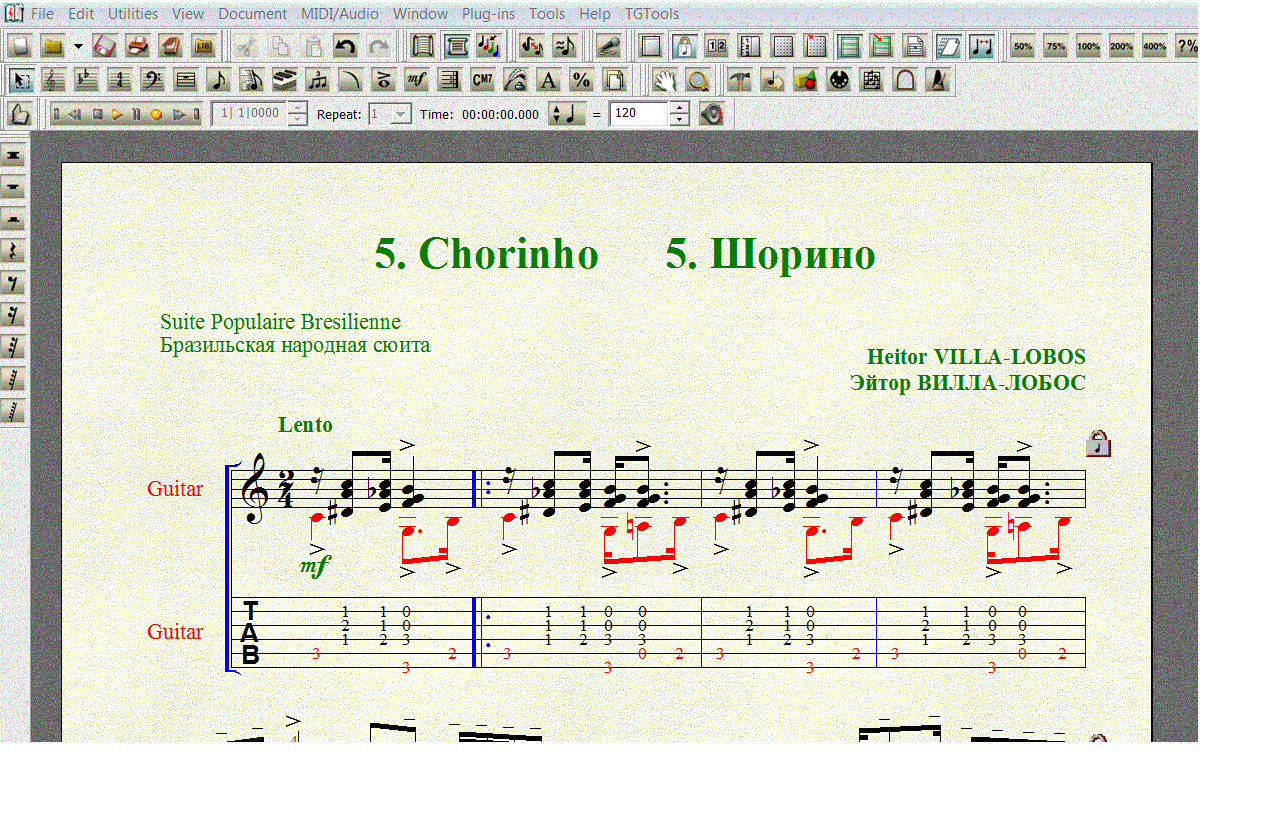Image resolution: width=1274 pixels, height=817 pixels.
Task: Expand the Repeat count dropdown
Action: (x=401, y=114)
